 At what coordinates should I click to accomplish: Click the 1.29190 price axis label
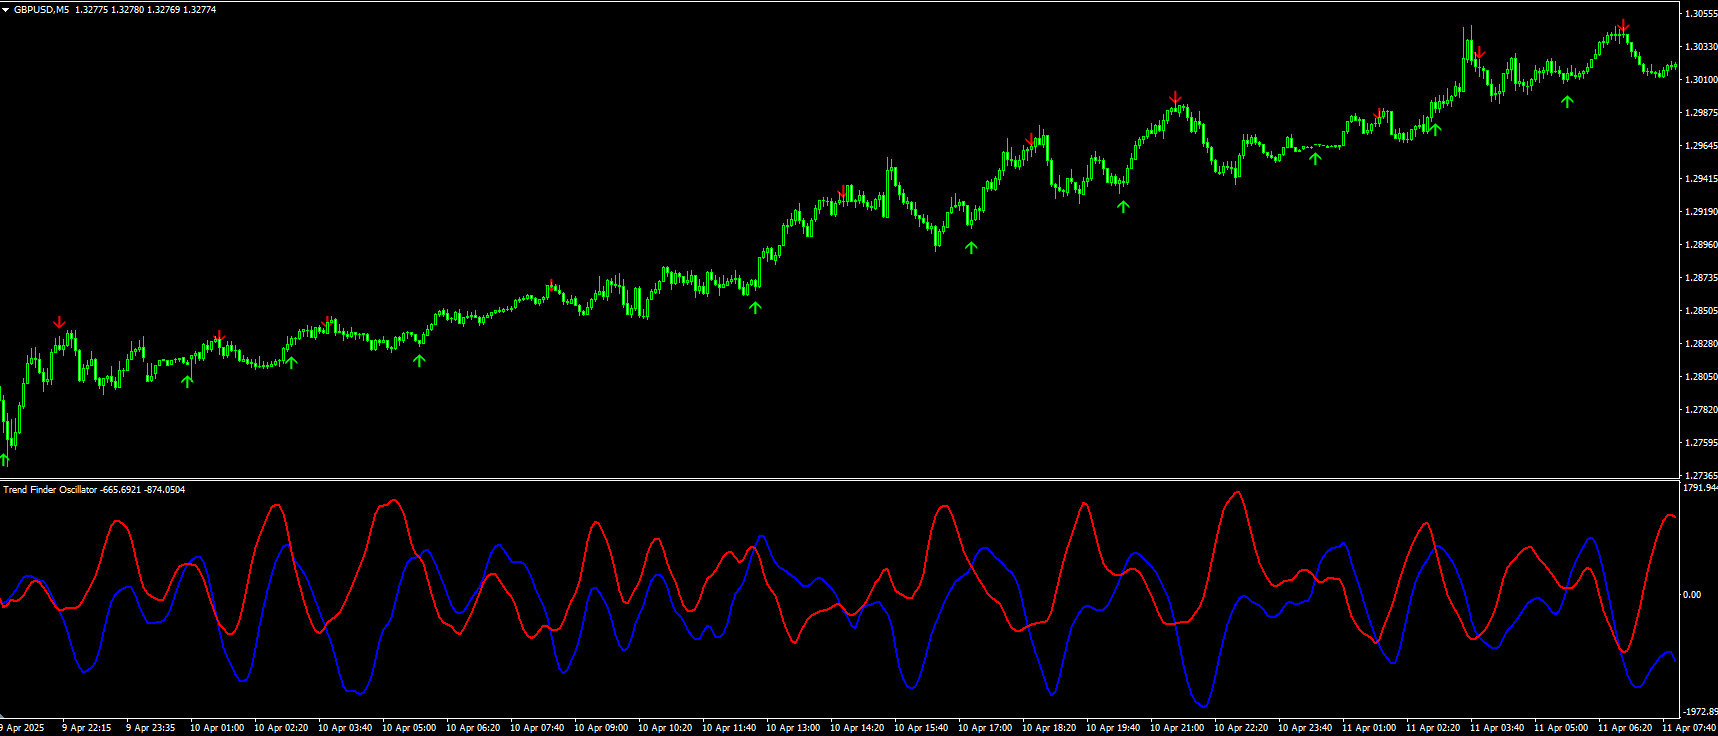pos(1700,212)
